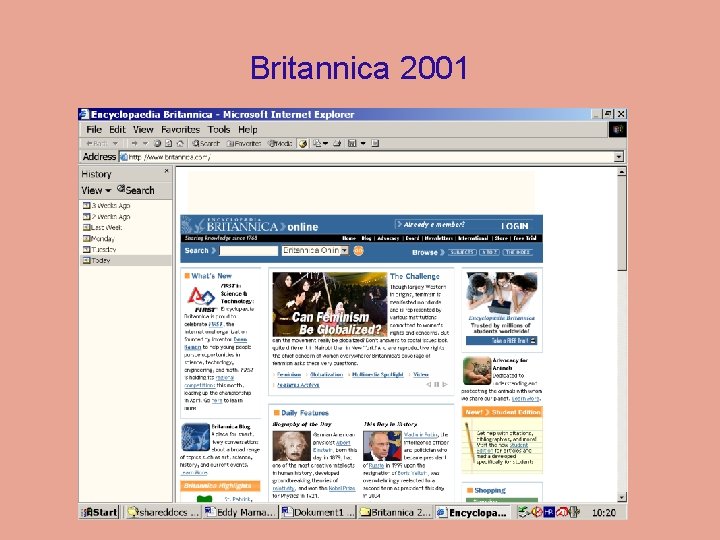Open the Search toolbar button
Screen dimensions: 720x540
[206, 143]
